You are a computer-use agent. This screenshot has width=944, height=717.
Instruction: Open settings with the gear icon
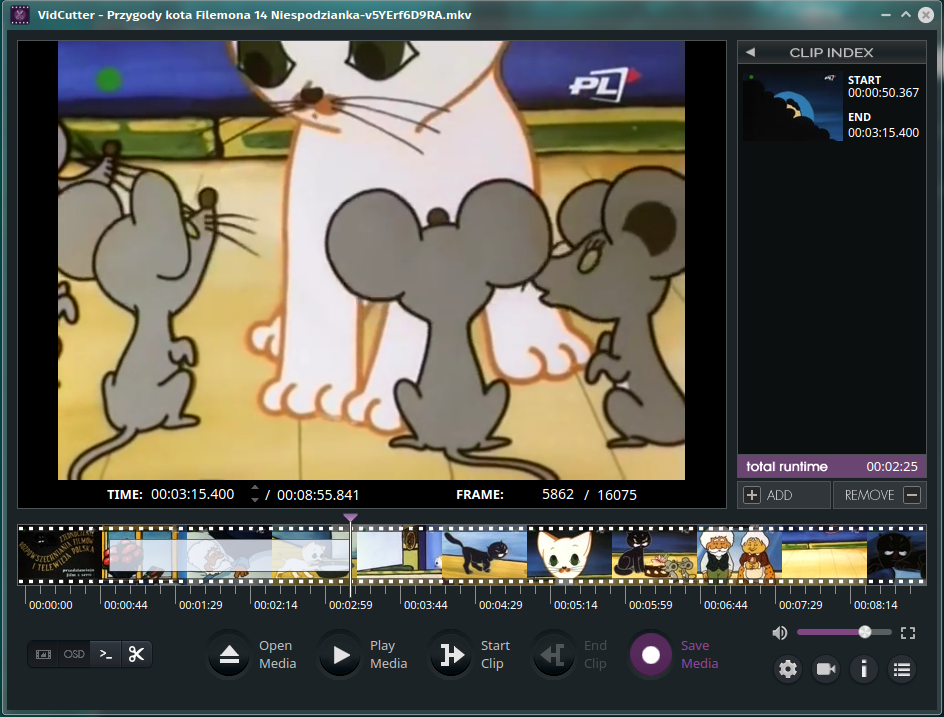coord(788,669)
